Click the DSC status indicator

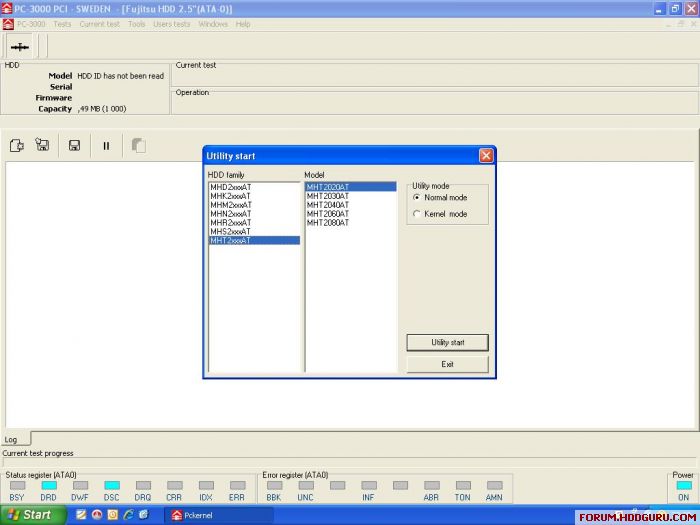click(112, 485)
